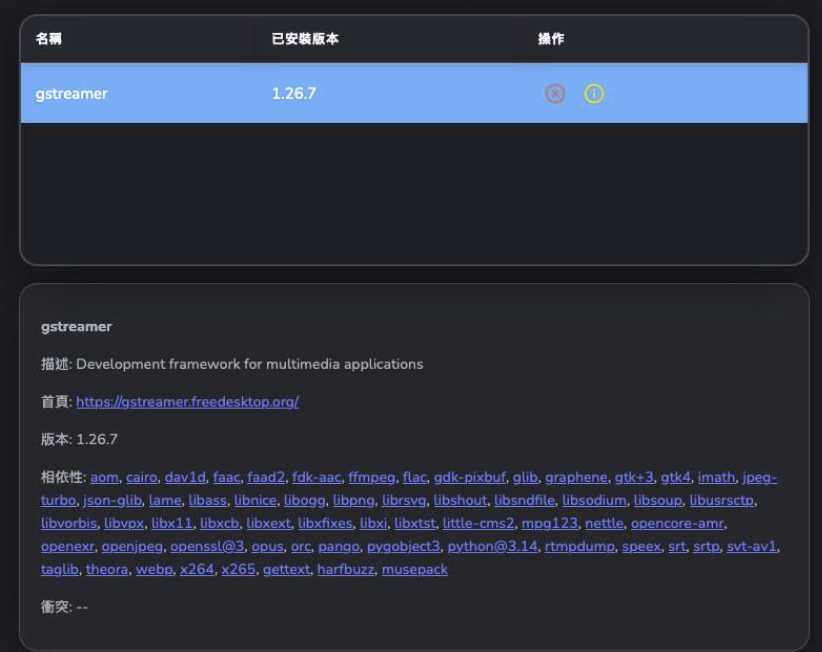Screen dimensions: 822x652
Task: Click the opencore-amr dependency link
Action: (677, 524)
